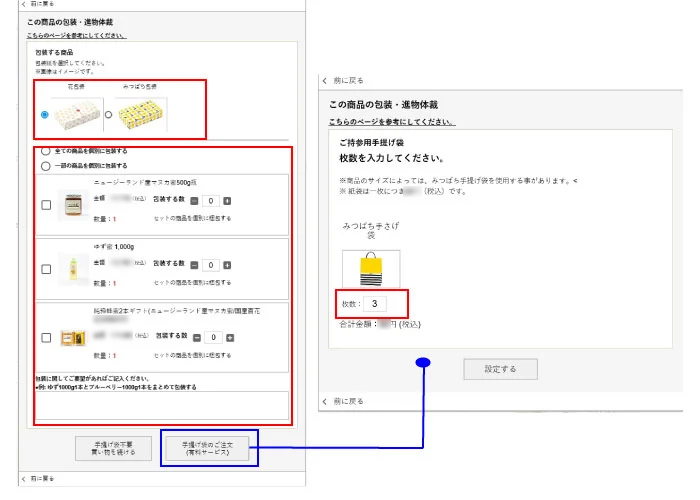Select the みつばち wrapping paper radio button
Screen dimensions: 700x500
pyautogui.click(x=108, y=115)
